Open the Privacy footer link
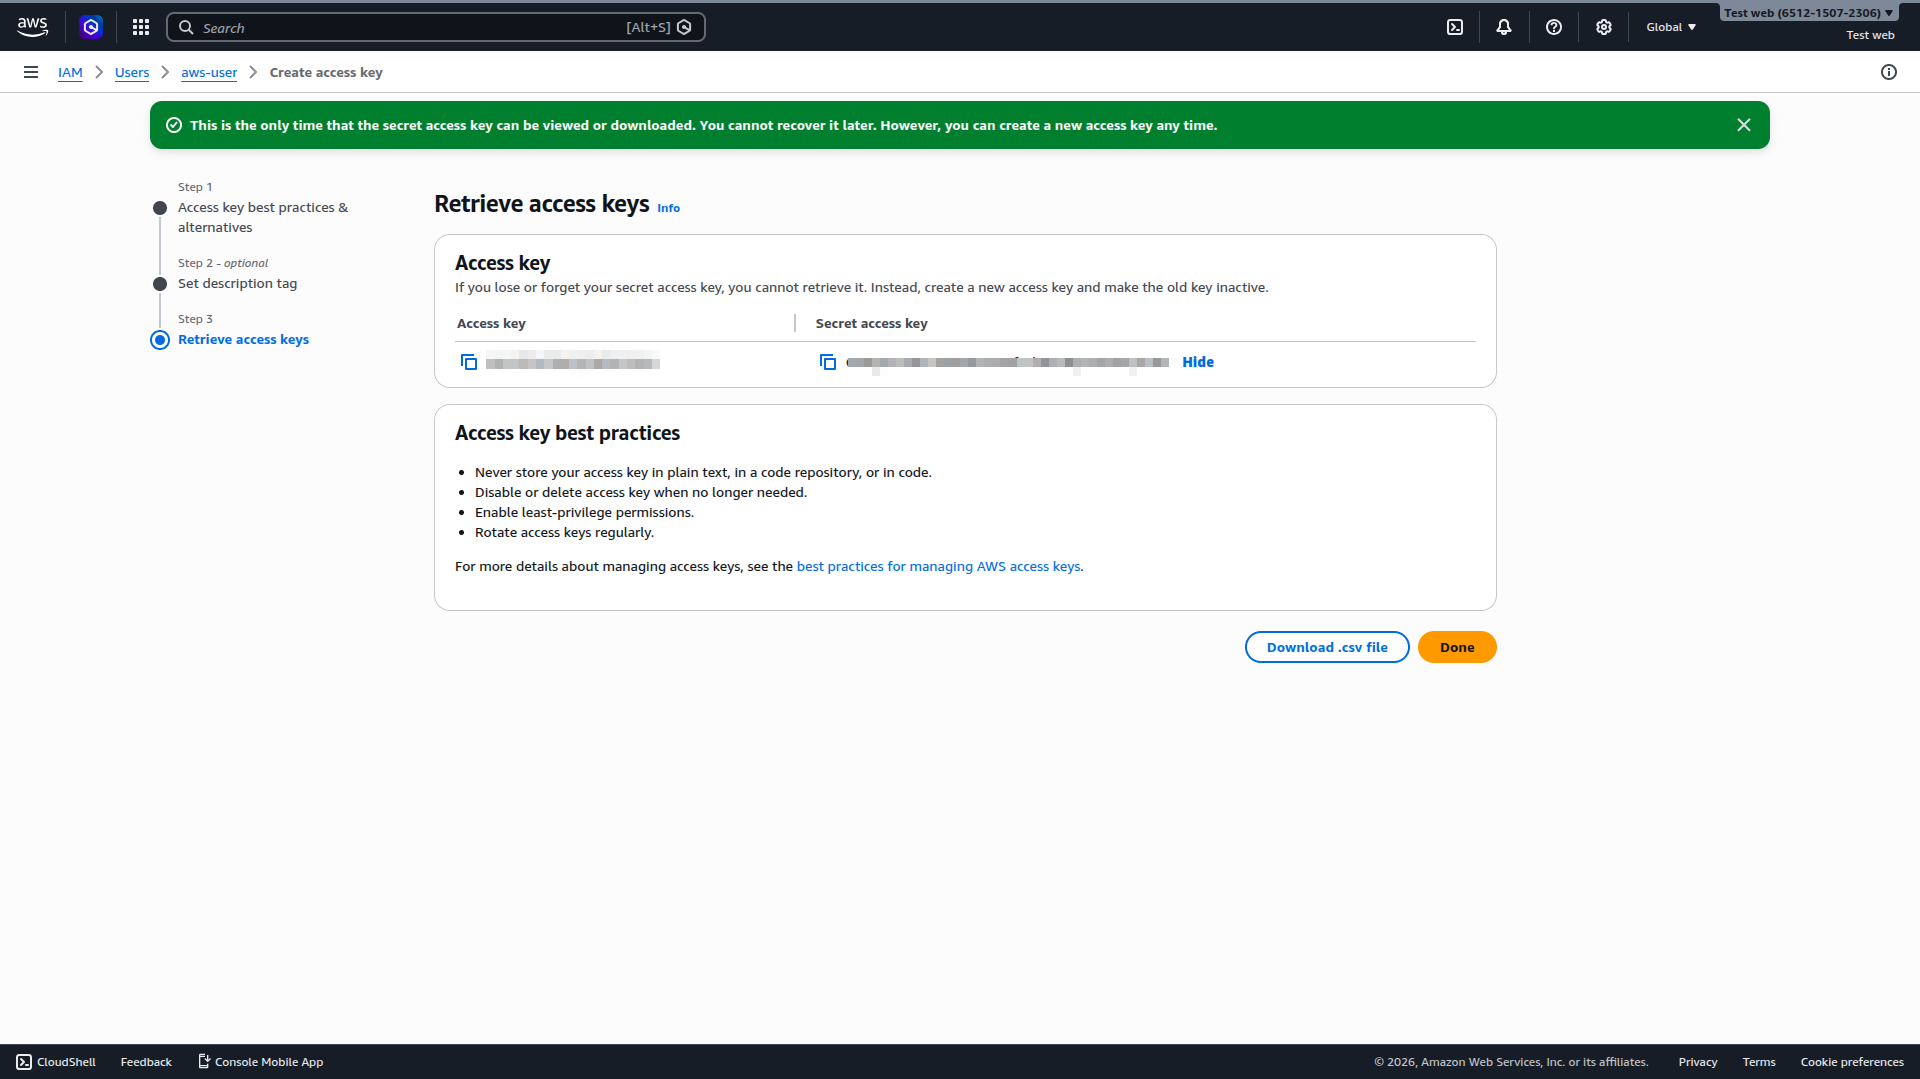1920x1079 pixels. 1698,1062
